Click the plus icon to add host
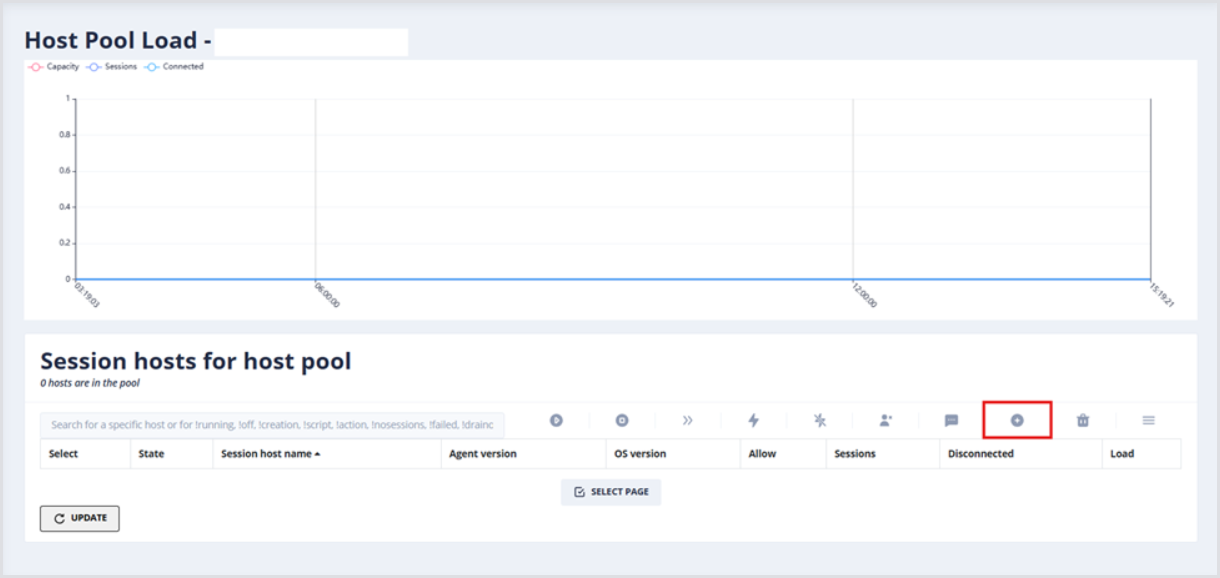 (x=1017, y=421)
